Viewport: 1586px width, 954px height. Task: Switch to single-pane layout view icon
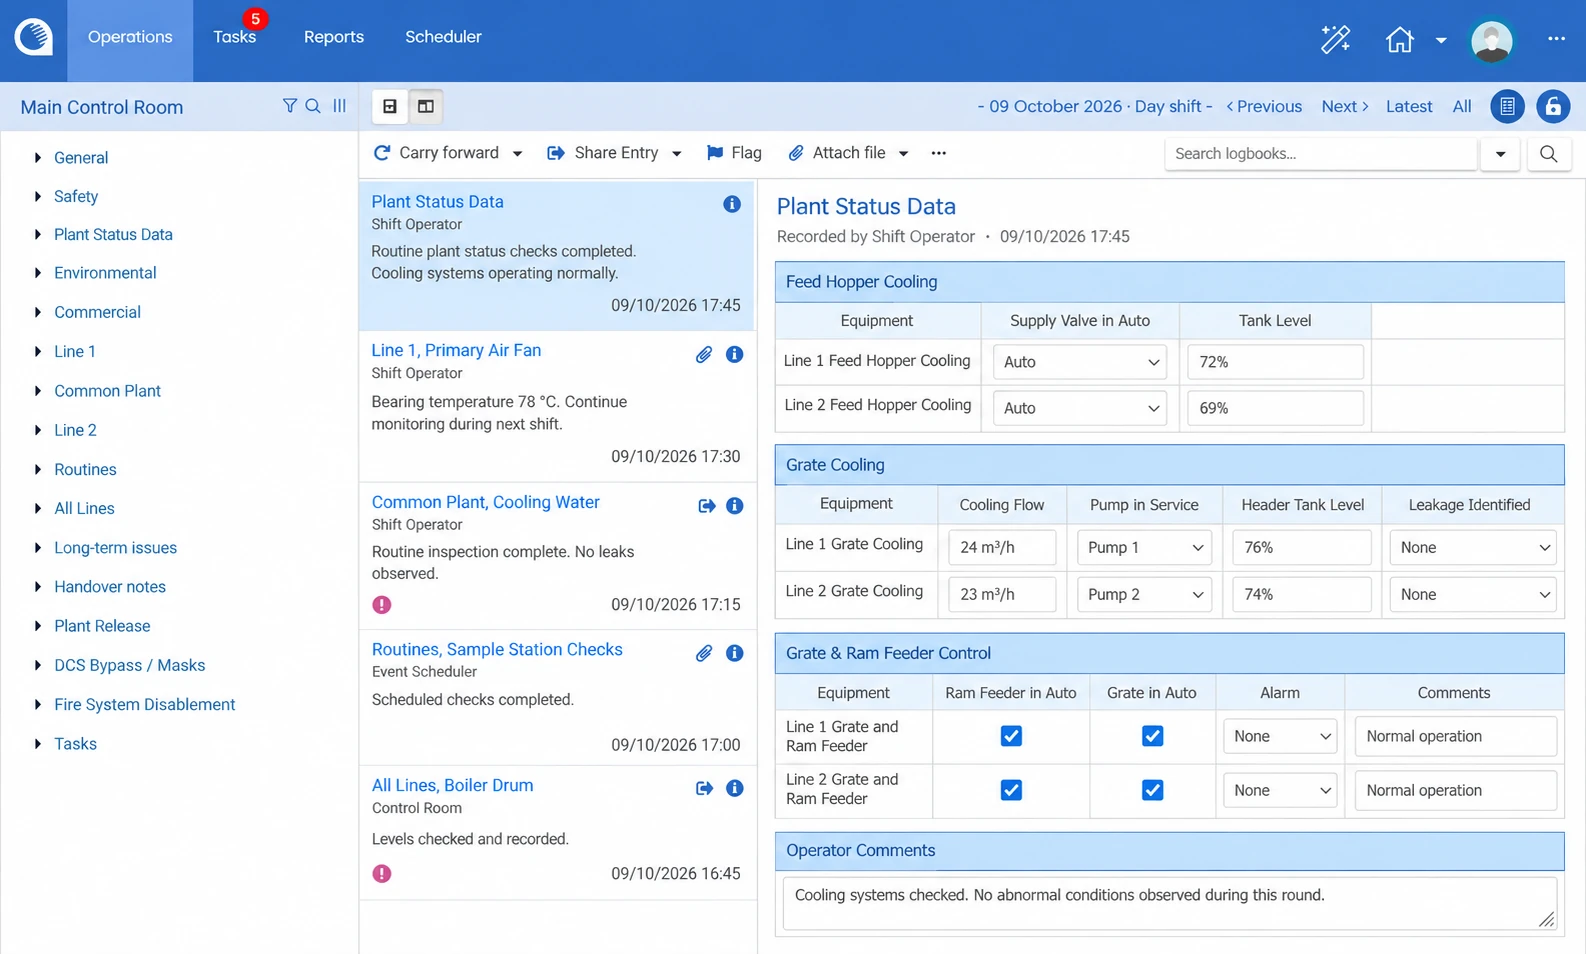click(390, 106)
